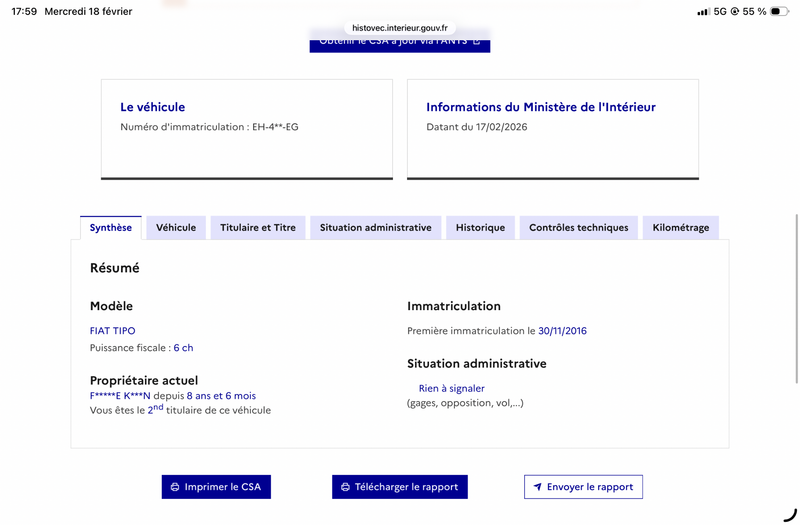Click the 8 ans et 6 mois duration
800x525 pixels.
pyautogui.click(x=221, y=395)
